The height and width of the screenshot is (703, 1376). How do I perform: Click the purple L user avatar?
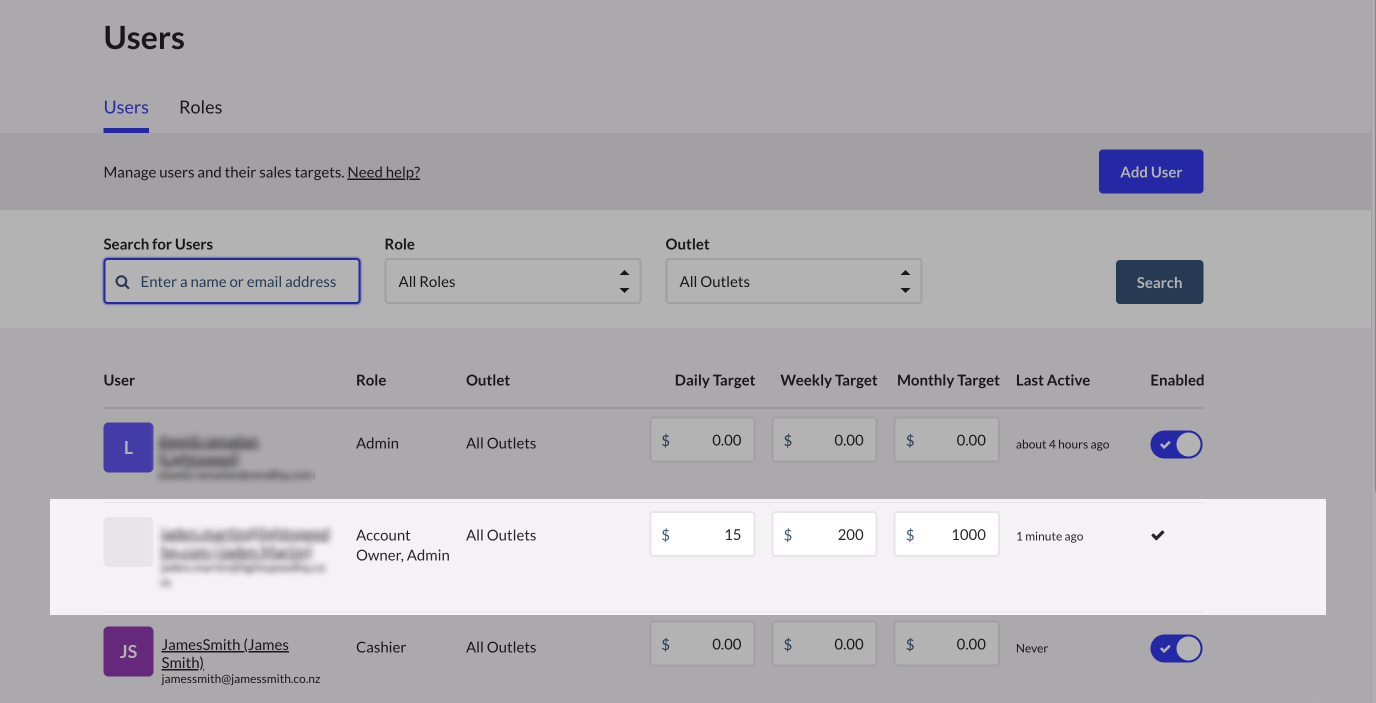point(128,447)
